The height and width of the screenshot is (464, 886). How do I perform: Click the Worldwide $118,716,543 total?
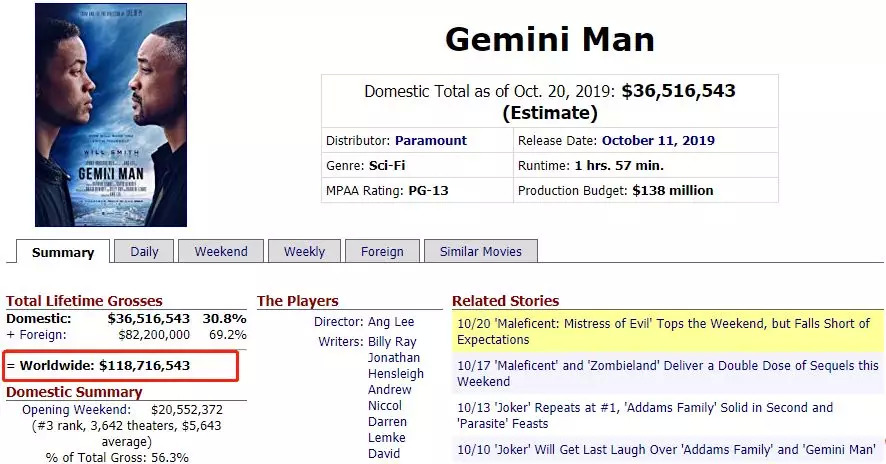(105, 366)
